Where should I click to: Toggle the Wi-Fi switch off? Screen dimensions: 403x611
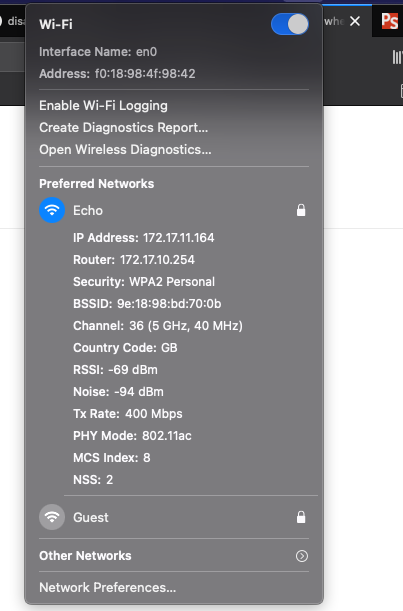coord(290,24)
